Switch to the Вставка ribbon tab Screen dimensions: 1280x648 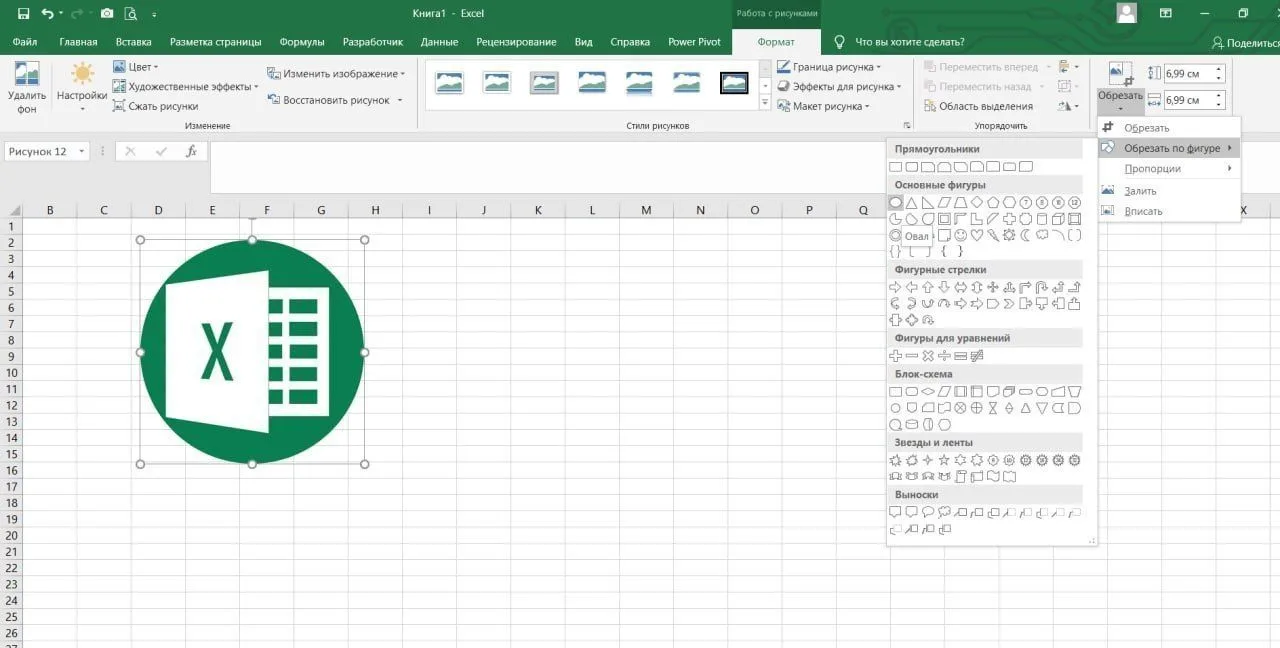[x=133, y=42]
